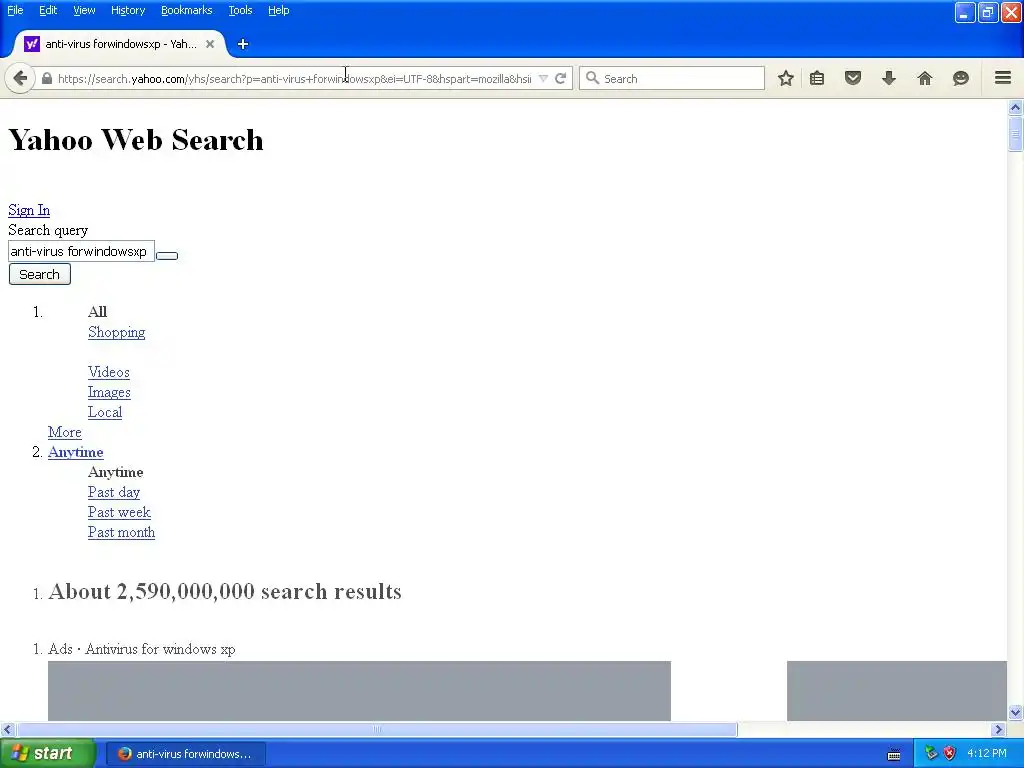
Task: Expand the More link
Action: 65,432
